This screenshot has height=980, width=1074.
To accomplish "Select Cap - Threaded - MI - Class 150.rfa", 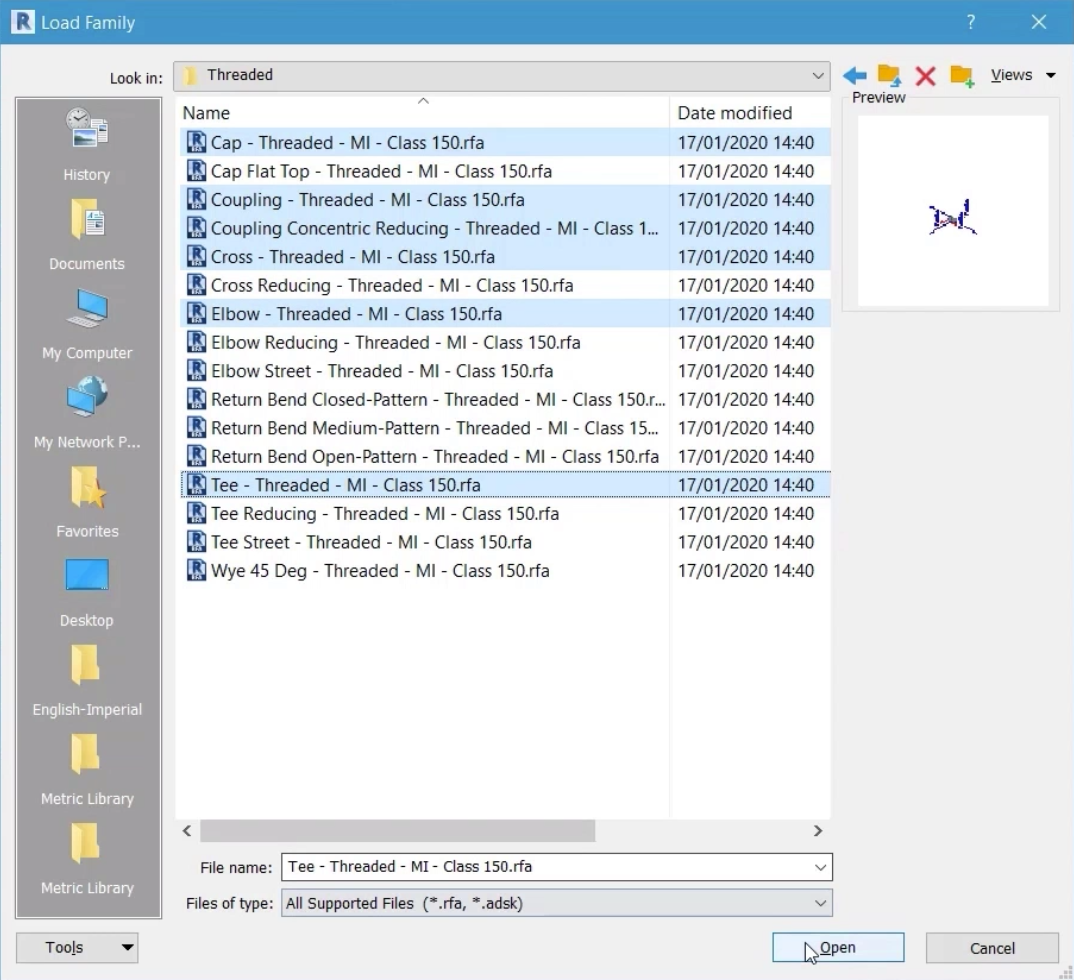I will (x=505, y=142).
